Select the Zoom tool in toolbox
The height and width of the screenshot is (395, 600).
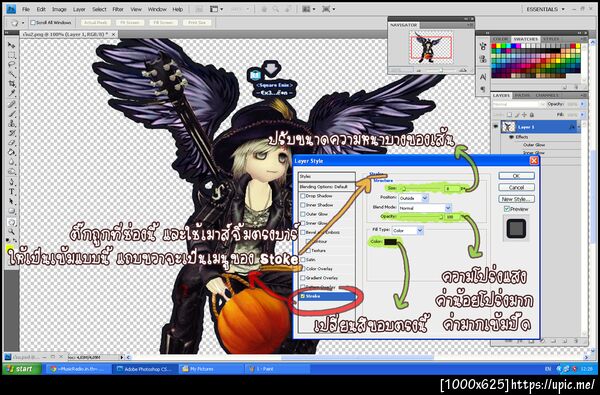point(12,232)
